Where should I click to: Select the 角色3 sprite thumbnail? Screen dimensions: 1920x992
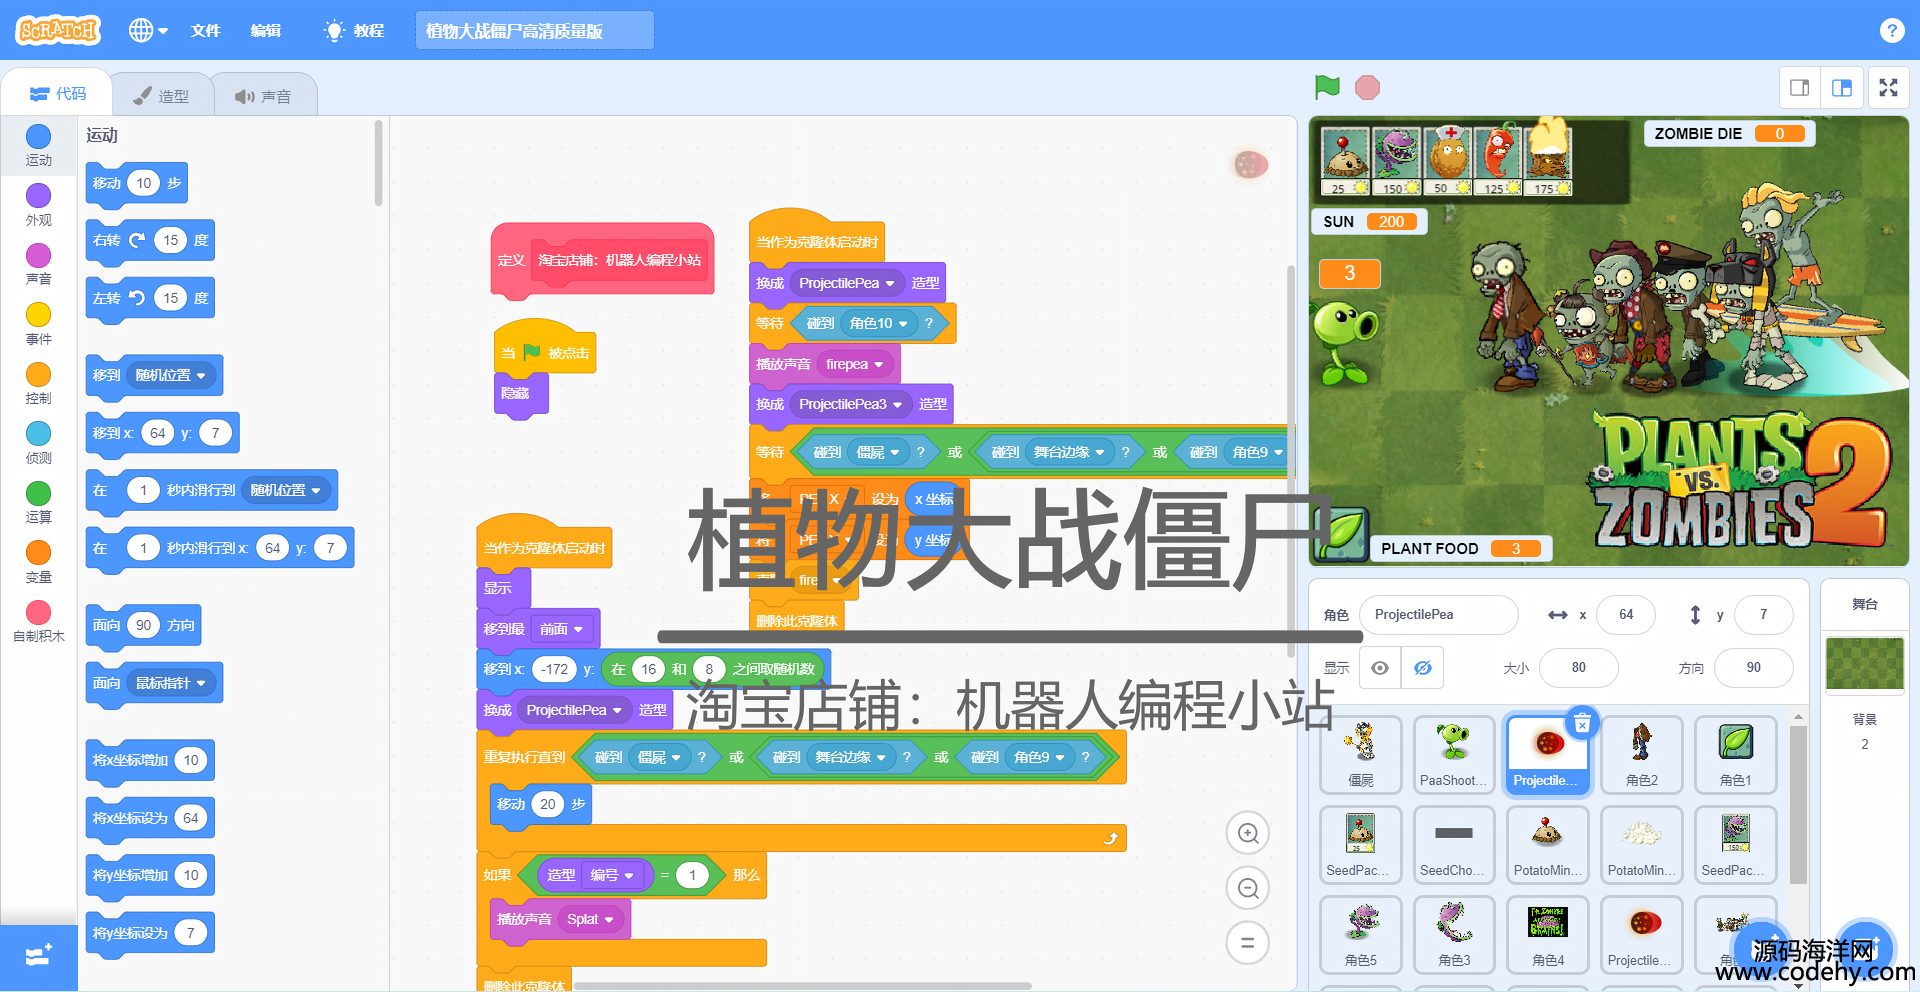1454,935
